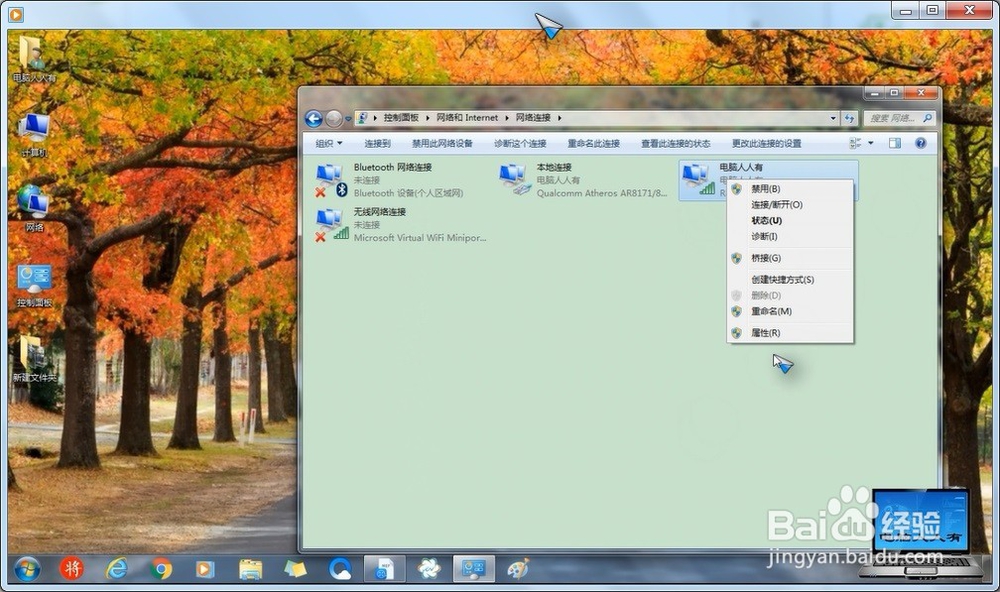Open the 组织 dropdown menu
Image resolution: width=1000 pixels, height=592 pixels.
[328, 144]
